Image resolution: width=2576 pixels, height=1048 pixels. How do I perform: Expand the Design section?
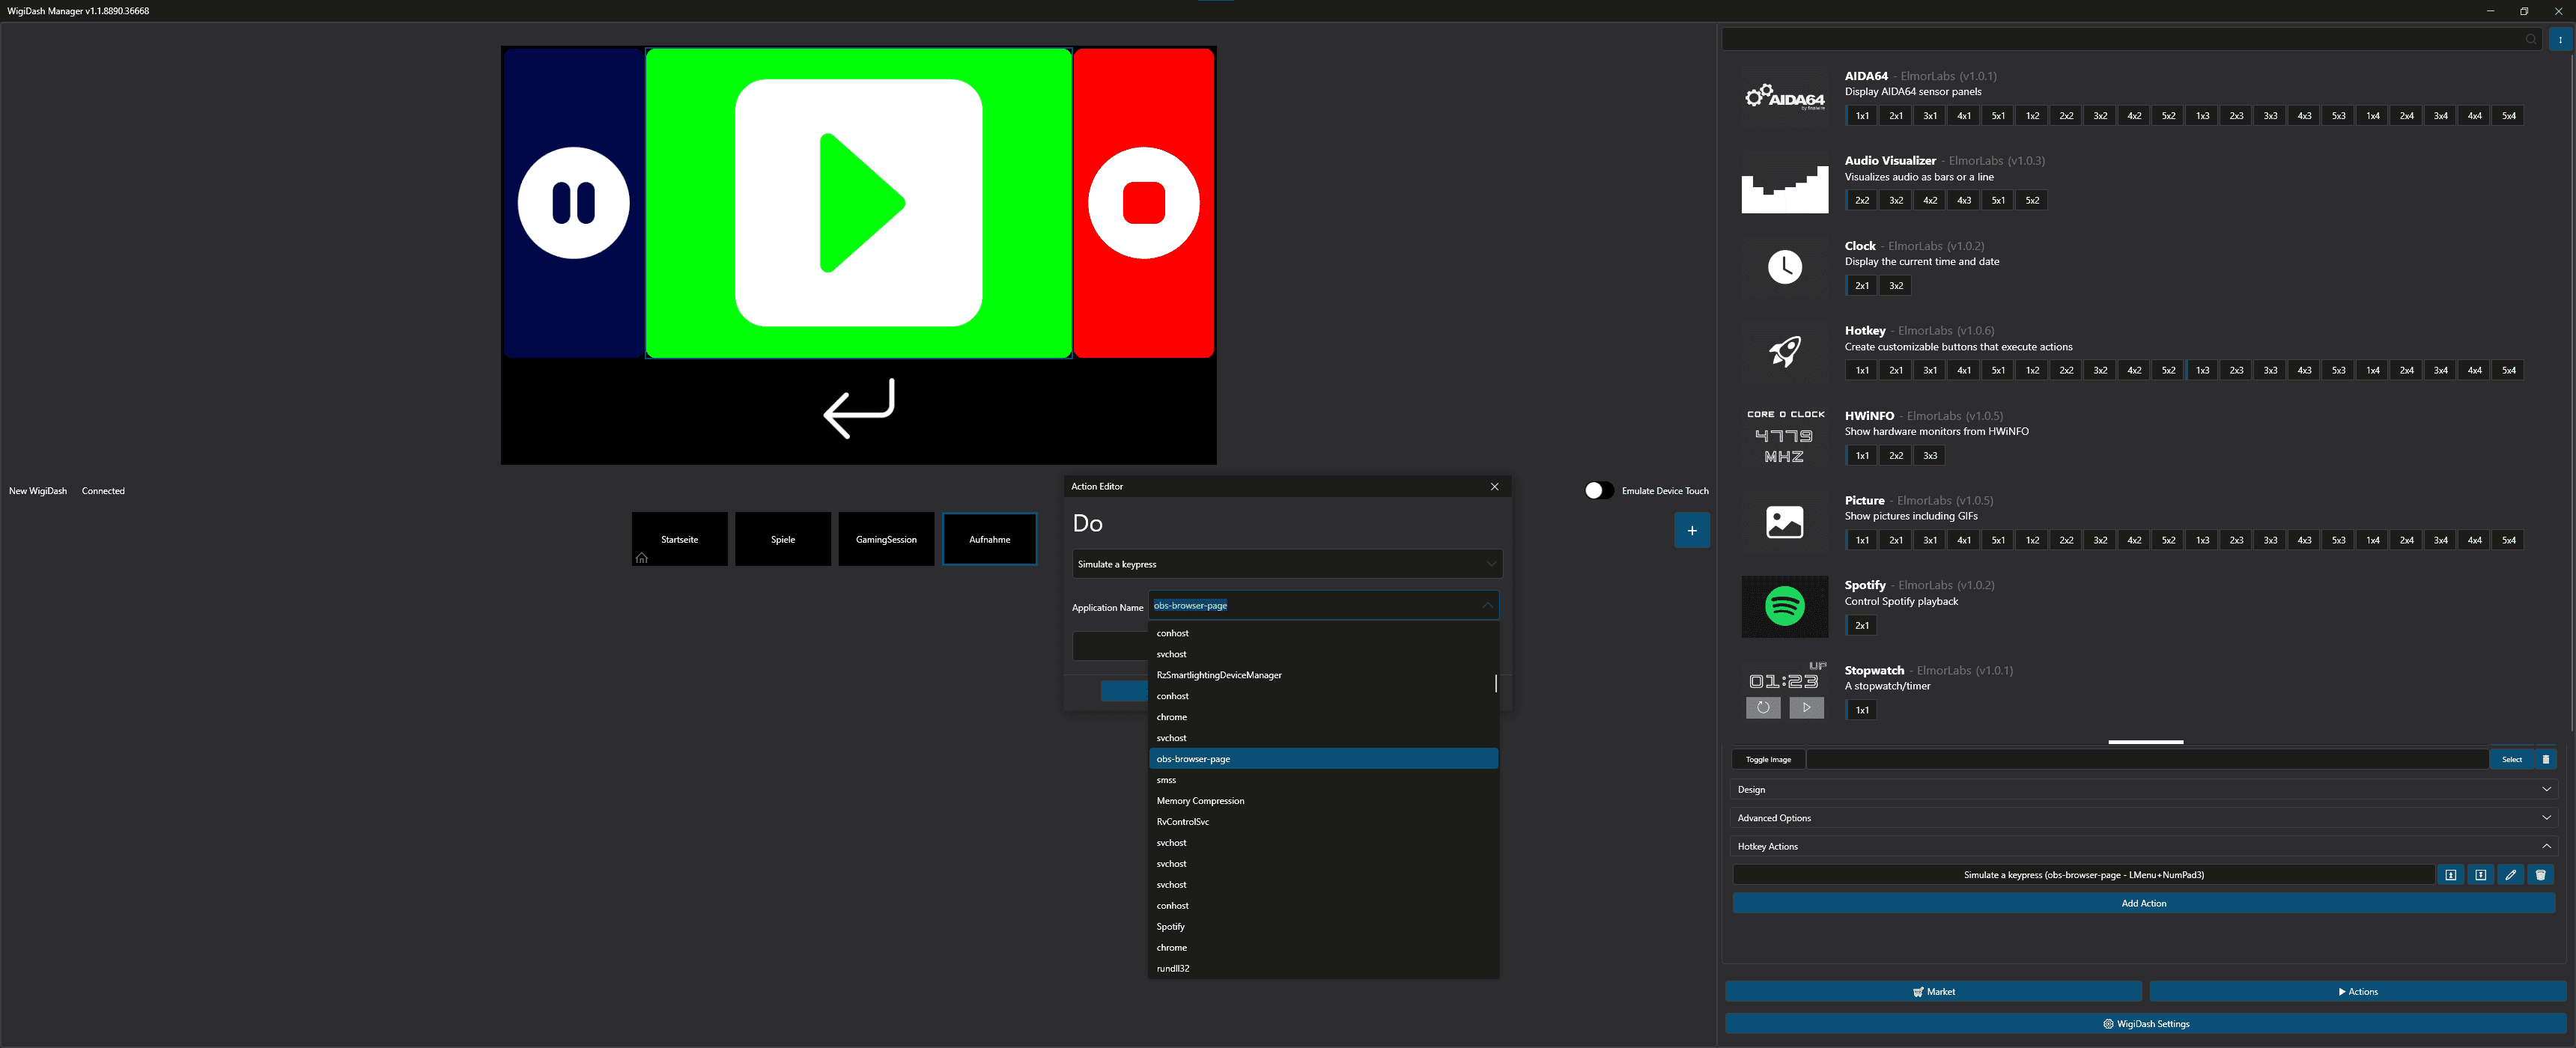pyautogui.click(x=2143, y=790)
